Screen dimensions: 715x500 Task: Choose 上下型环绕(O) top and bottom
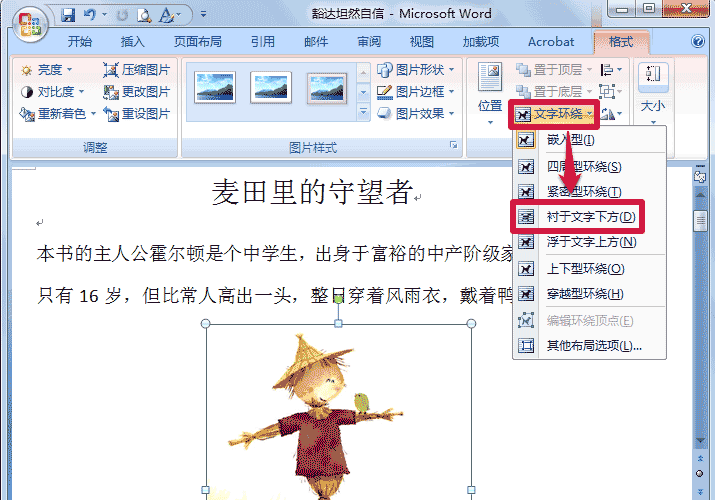click(x=590, y=269)
